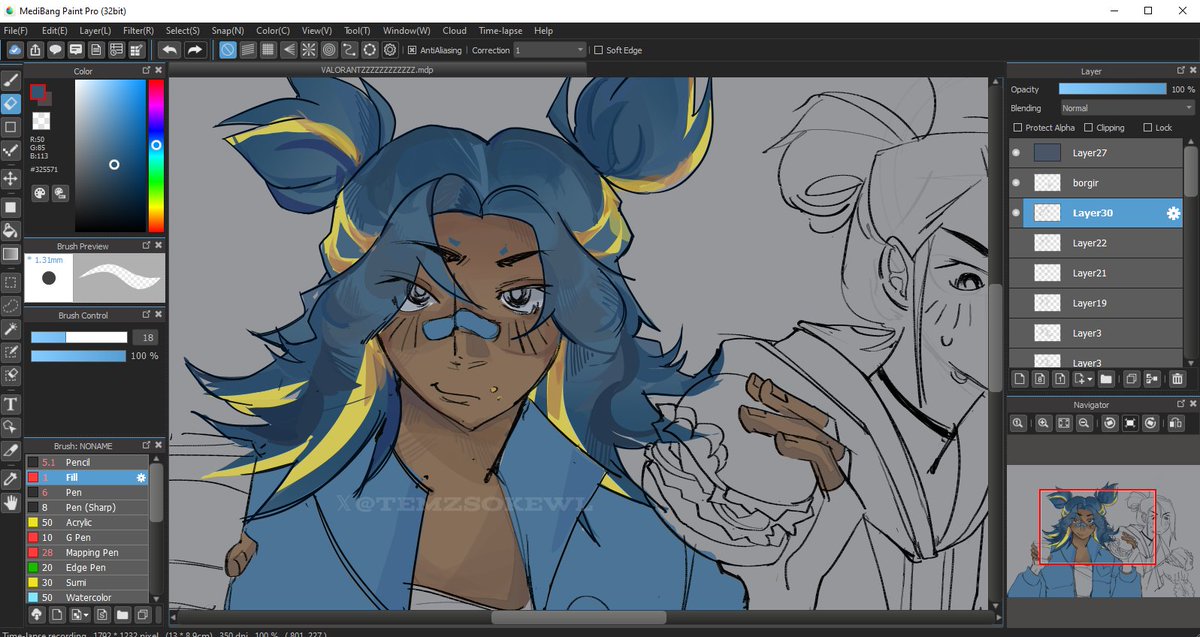
Task: Click the vertical hue color bar
Action: 156,156
